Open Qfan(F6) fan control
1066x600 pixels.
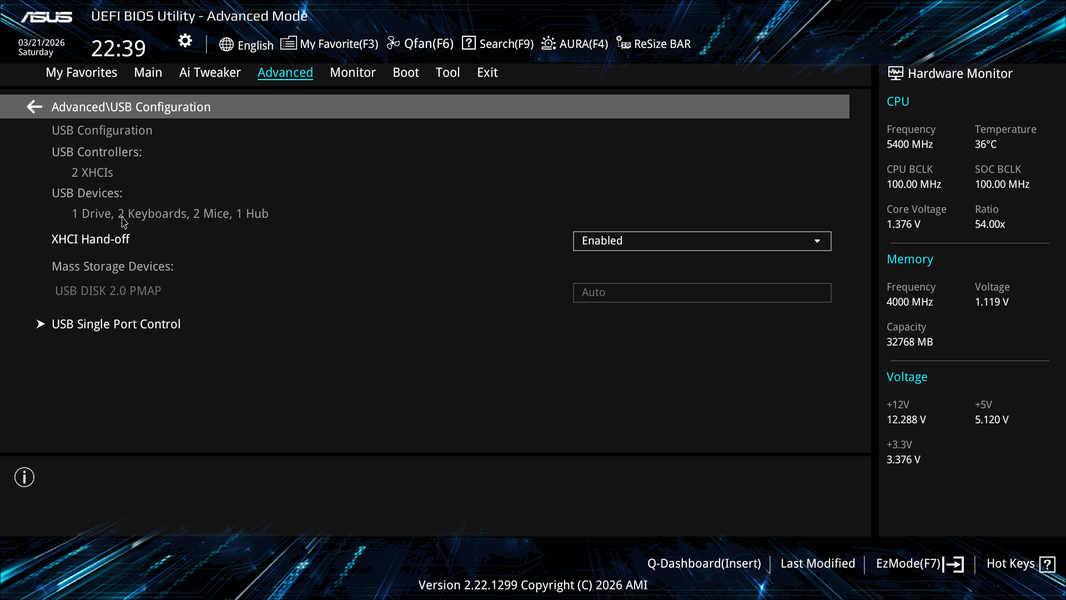pyautogui.click(x=420, y=43)
